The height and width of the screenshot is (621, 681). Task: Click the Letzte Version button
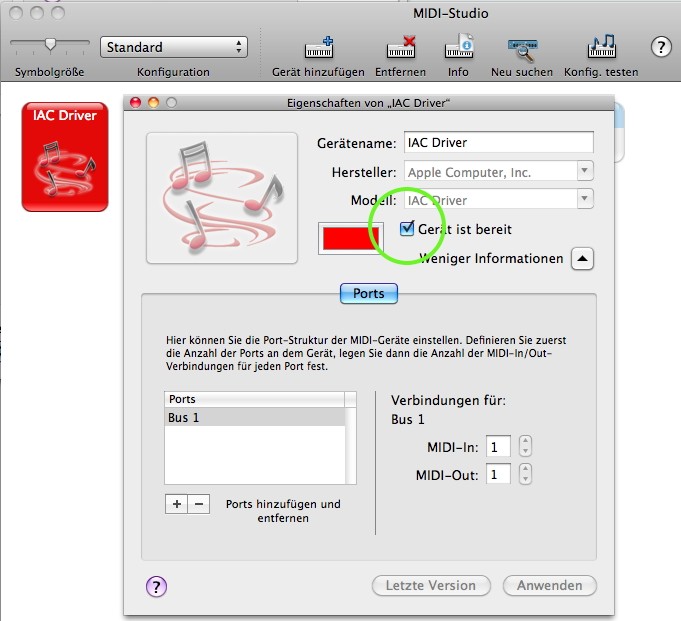pos(431,585)
